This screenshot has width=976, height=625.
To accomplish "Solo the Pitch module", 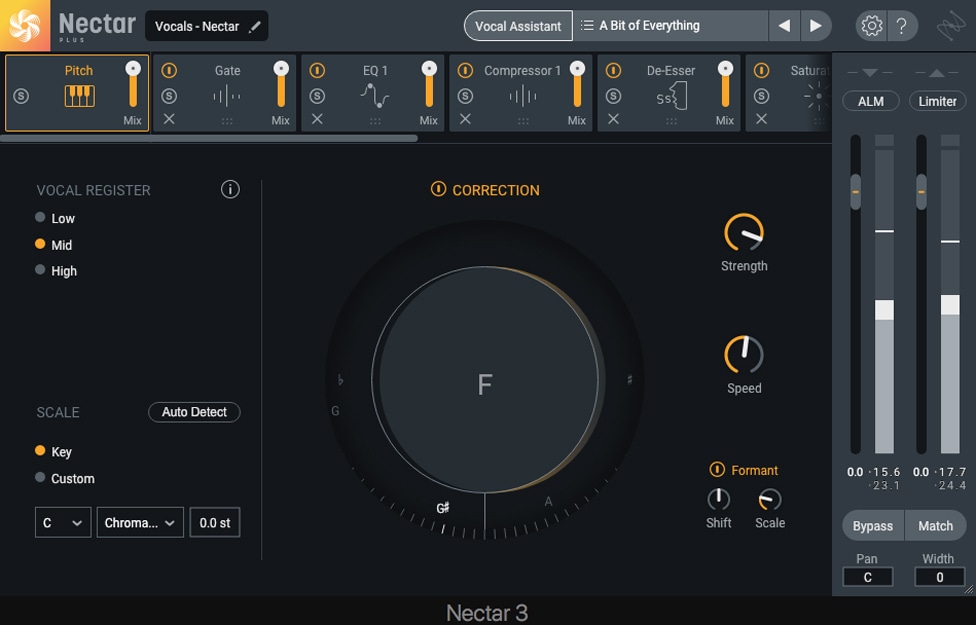I will (21, 96).
